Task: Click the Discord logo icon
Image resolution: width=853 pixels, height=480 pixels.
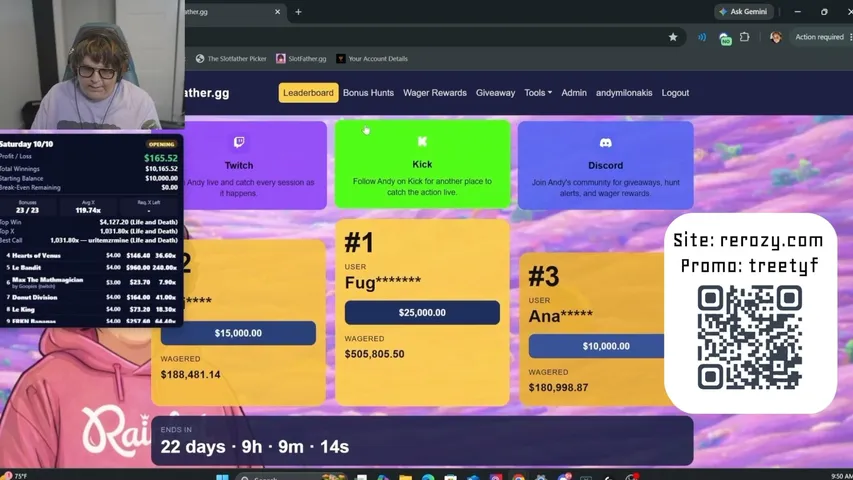Action: (605, 143)
